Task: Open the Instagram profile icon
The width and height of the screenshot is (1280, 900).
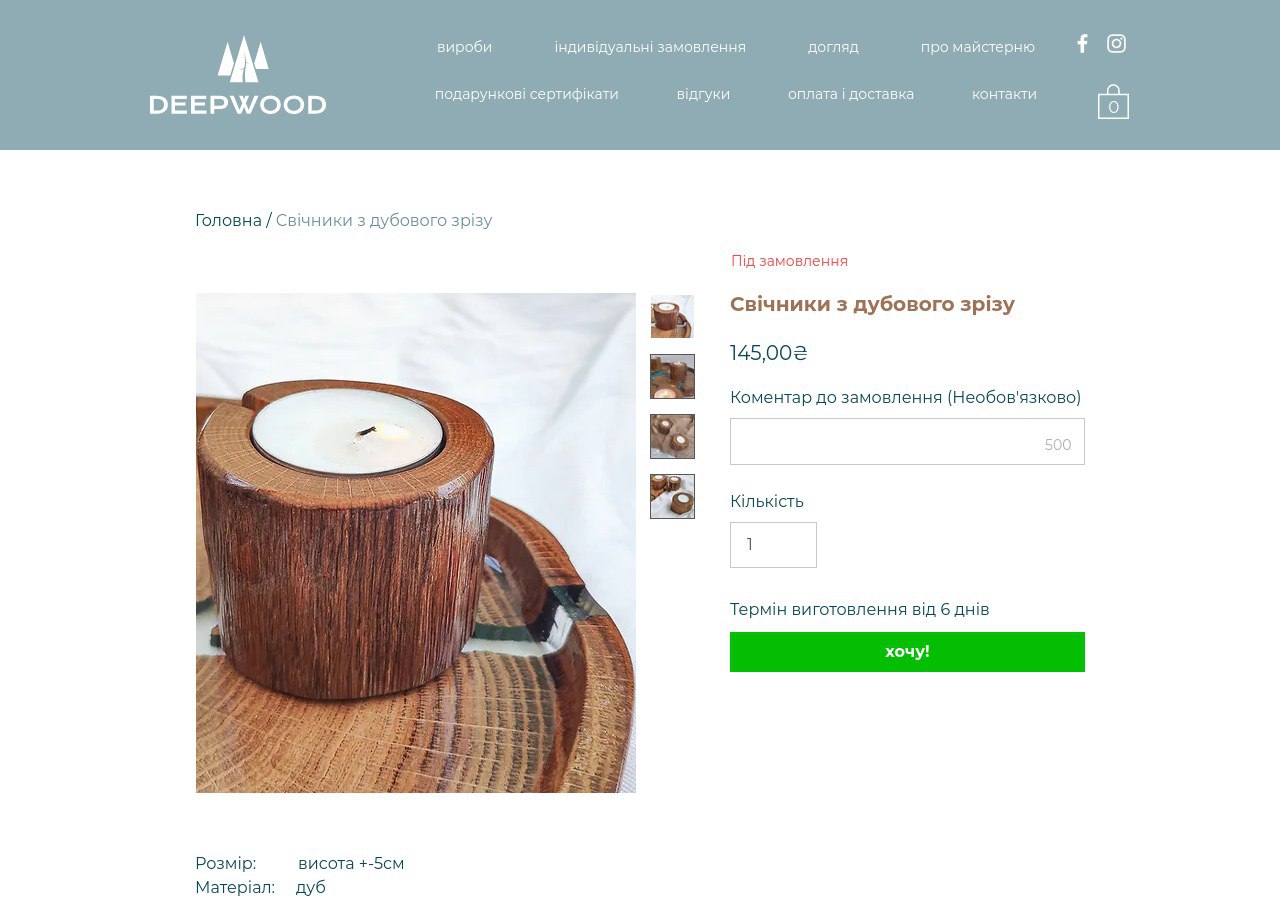Action: pyautogui.click(x=1116, y=44)
